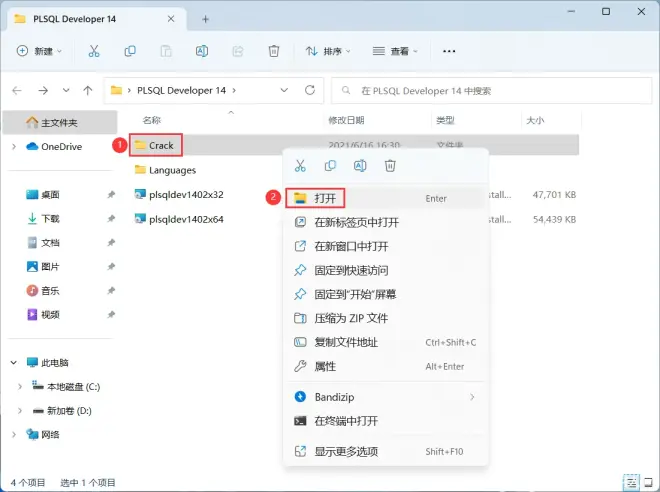Click Delete icon in context menu

click(390, 166)
